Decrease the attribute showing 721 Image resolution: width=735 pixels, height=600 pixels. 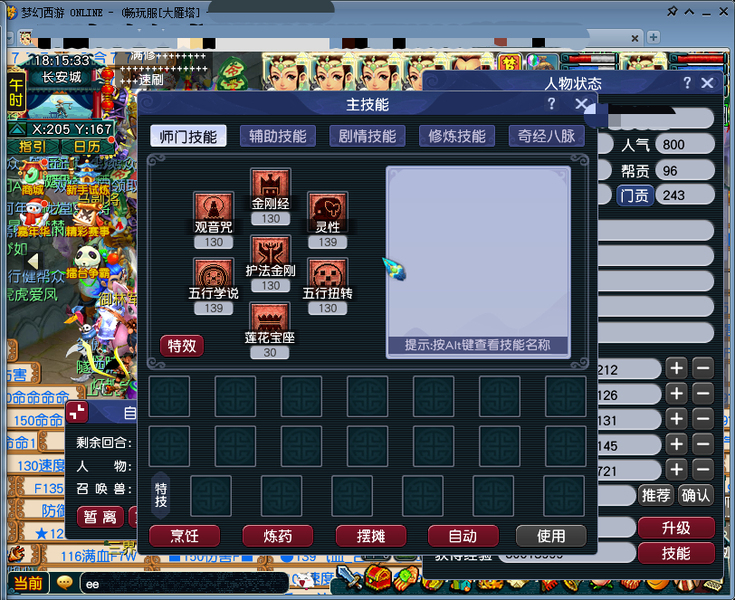point(703,470)
